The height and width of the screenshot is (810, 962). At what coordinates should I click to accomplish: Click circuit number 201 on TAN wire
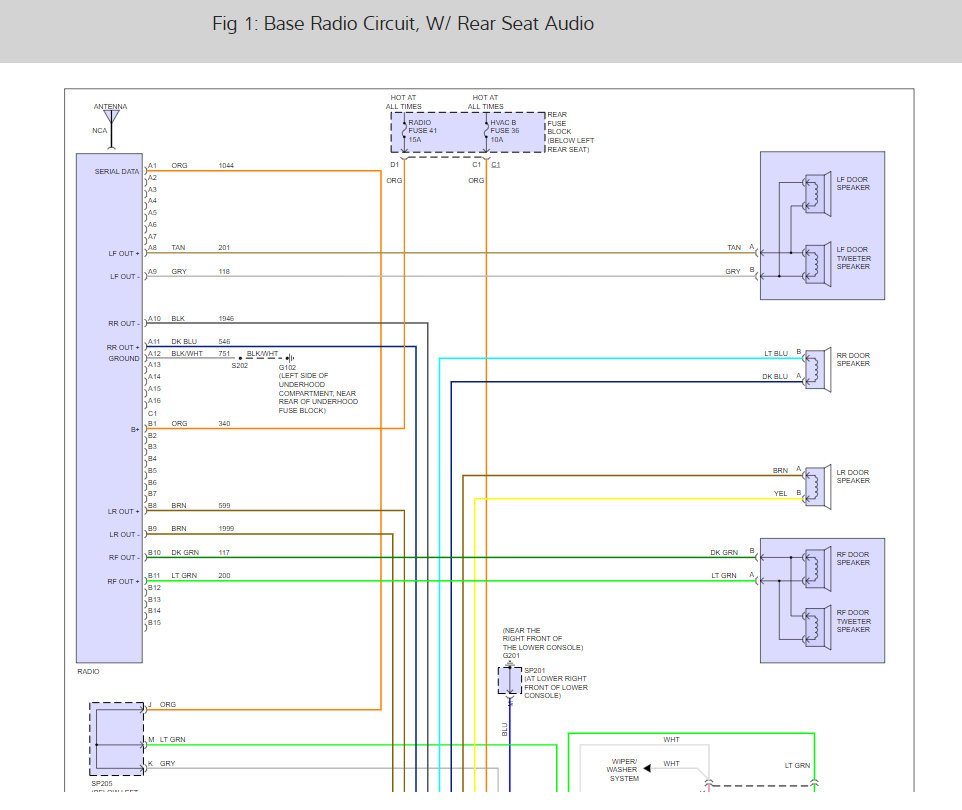click(224, 248)
